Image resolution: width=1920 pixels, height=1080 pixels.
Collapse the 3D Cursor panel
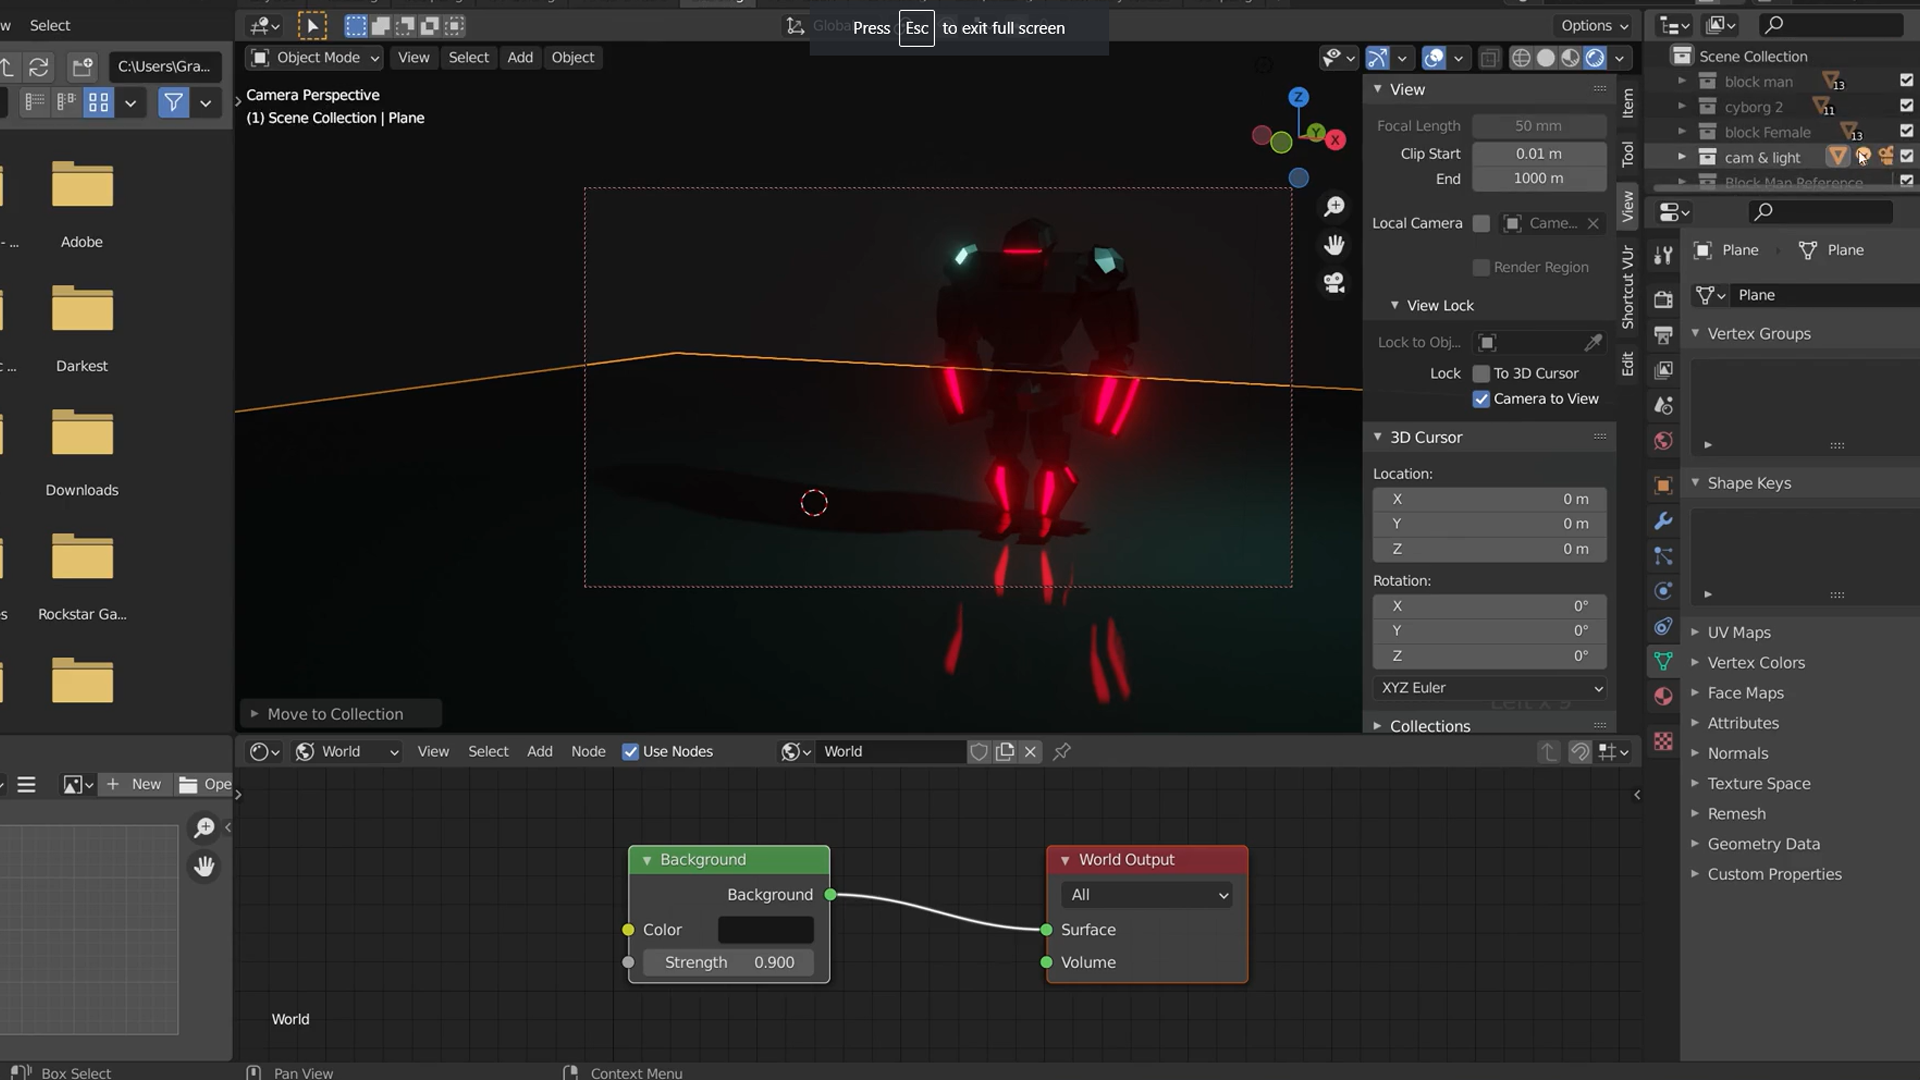1425,437
